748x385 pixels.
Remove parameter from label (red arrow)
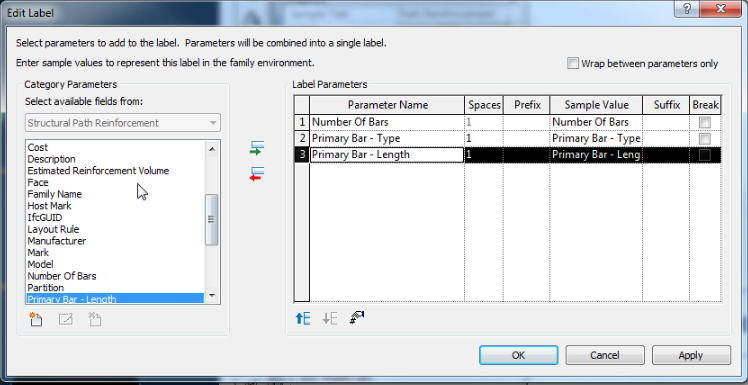click(257, 174)
